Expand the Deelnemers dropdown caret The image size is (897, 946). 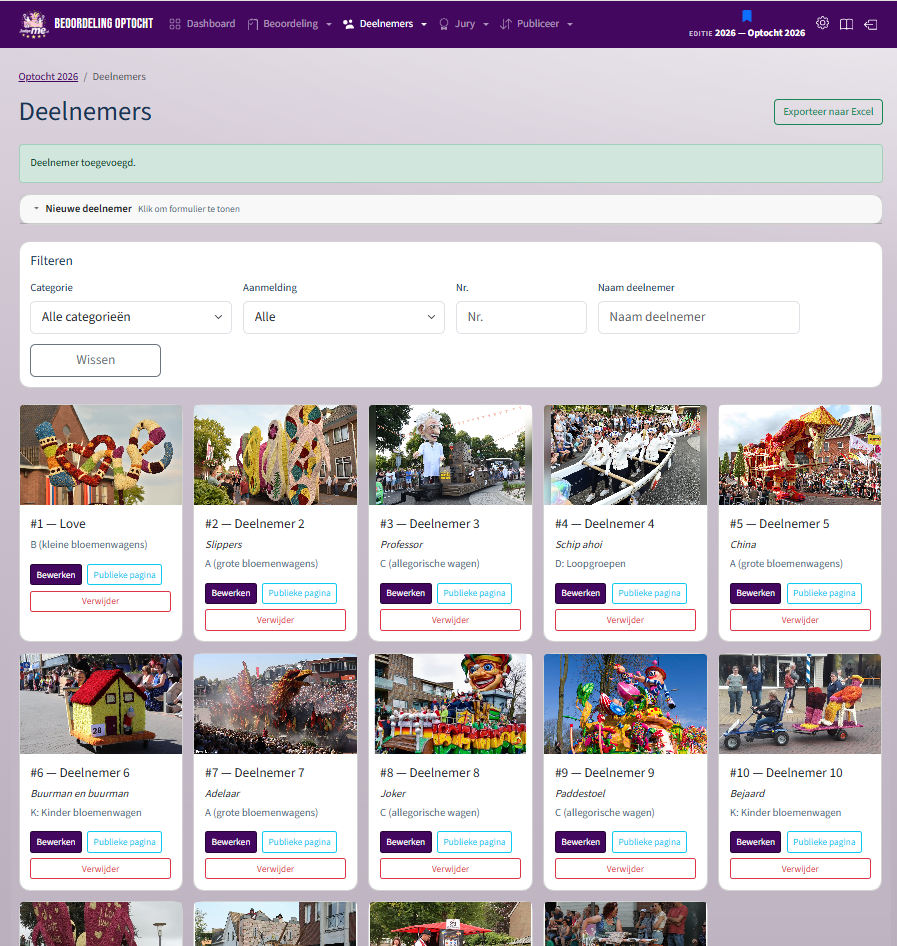pos(424,25)
